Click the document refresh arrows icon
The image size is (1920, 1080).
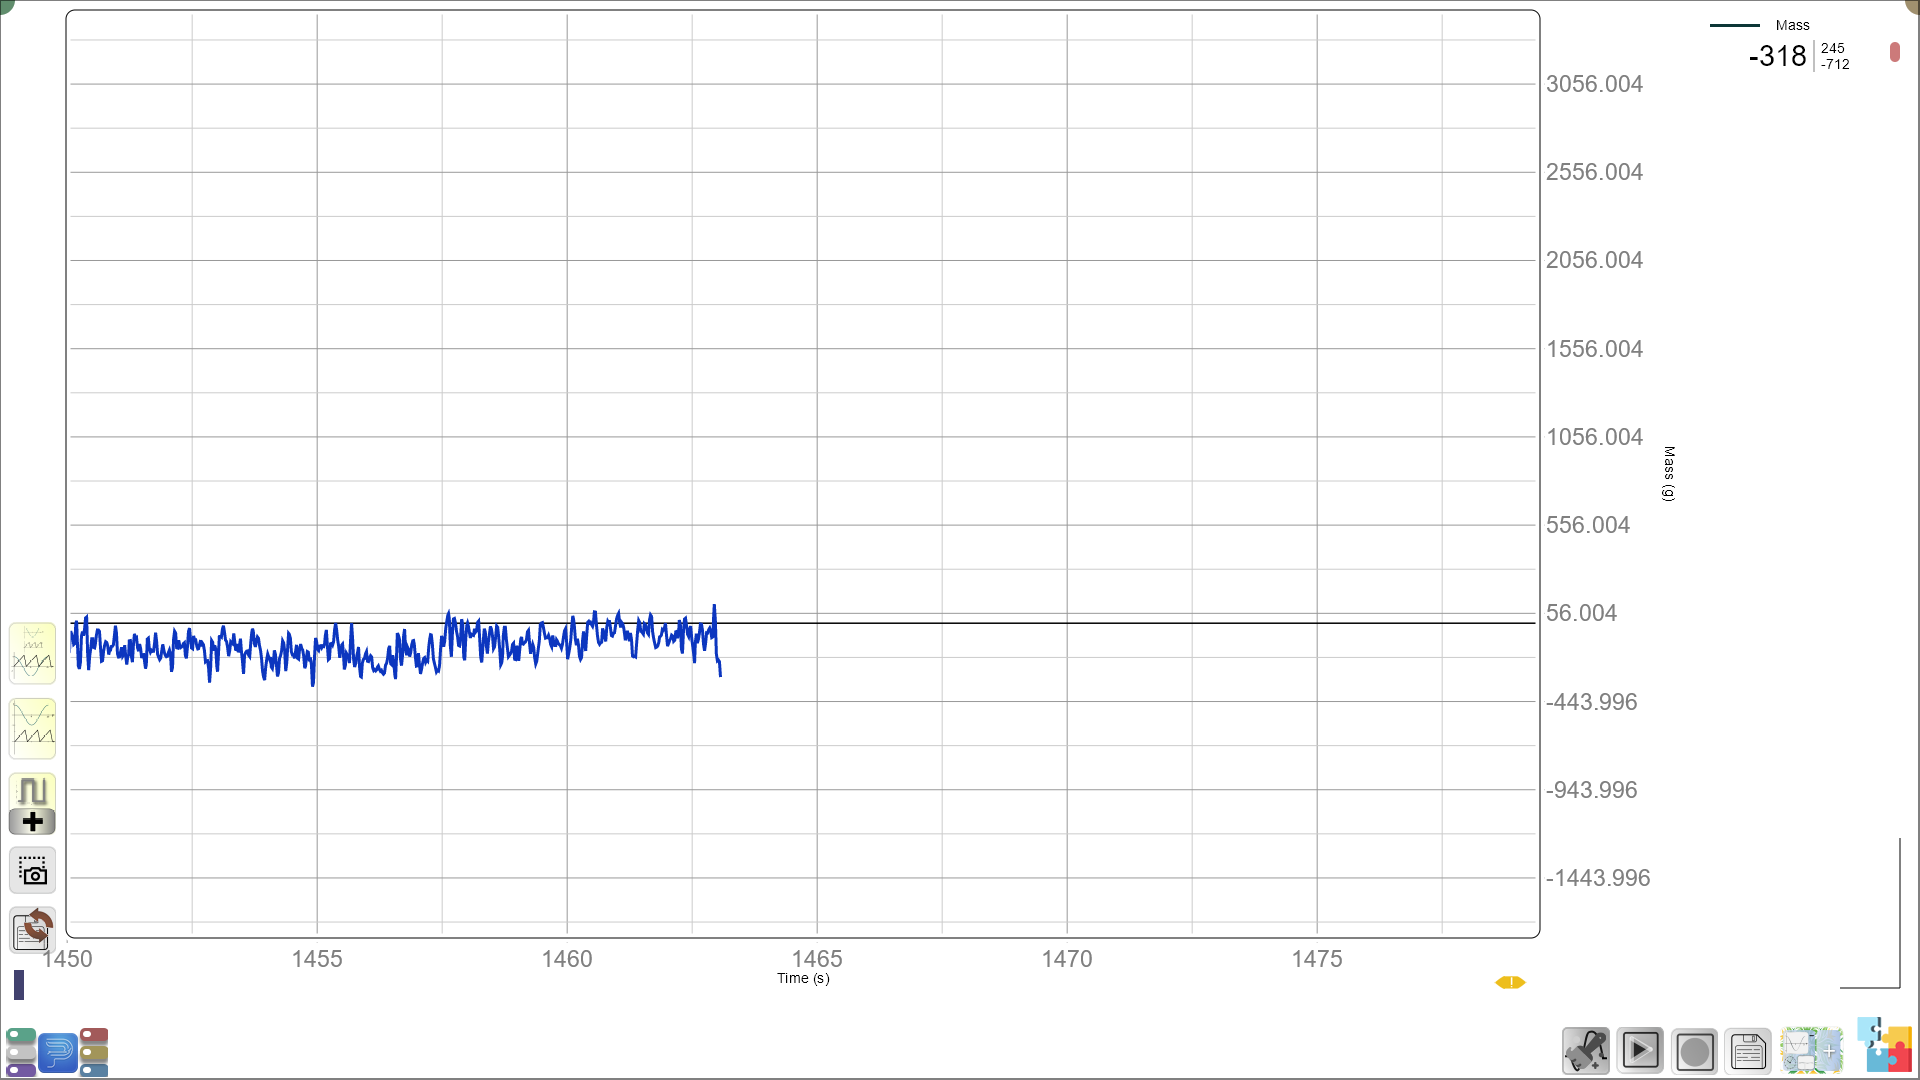(x=32, y=929)
